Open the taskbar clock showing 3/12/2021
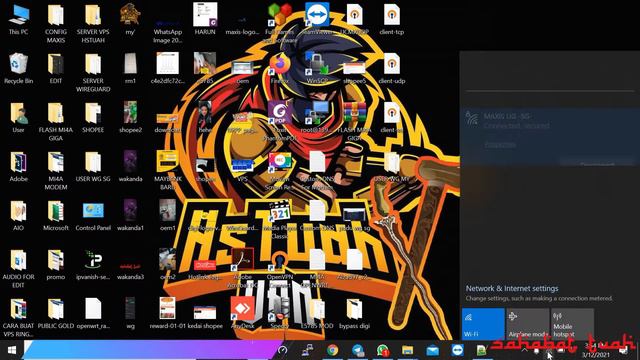This screenshot has width=640, height=360. (595, 351)
